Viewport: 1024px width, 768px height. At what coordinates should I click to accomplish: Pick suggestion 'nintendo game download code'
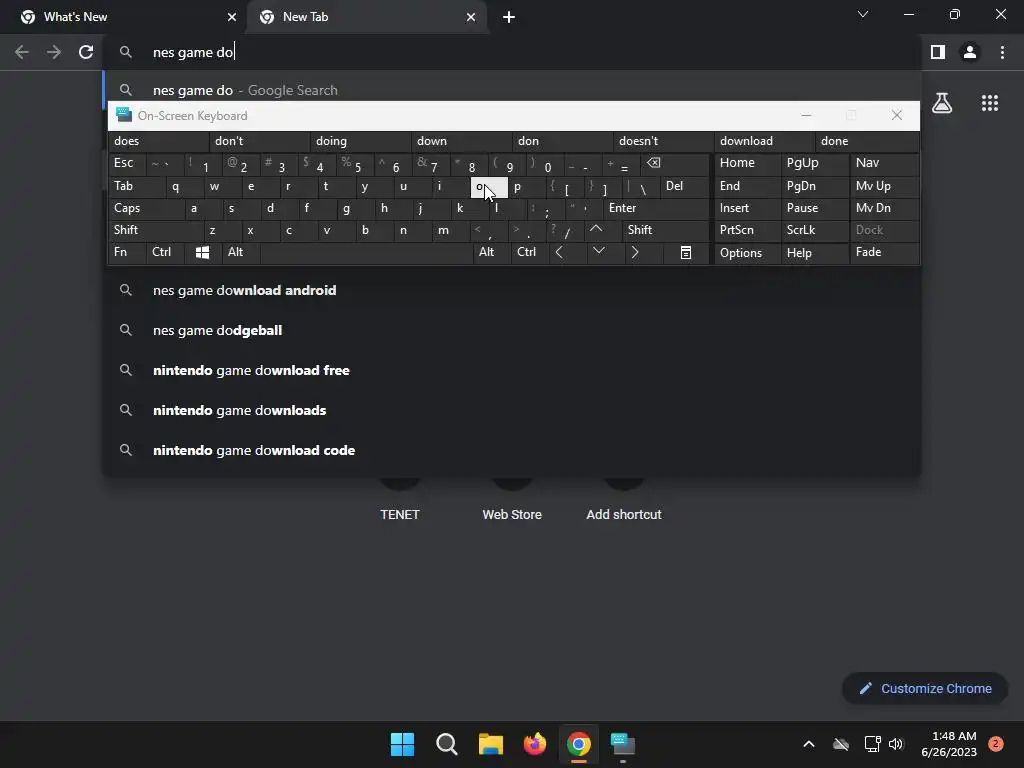[x=512, y=450]
